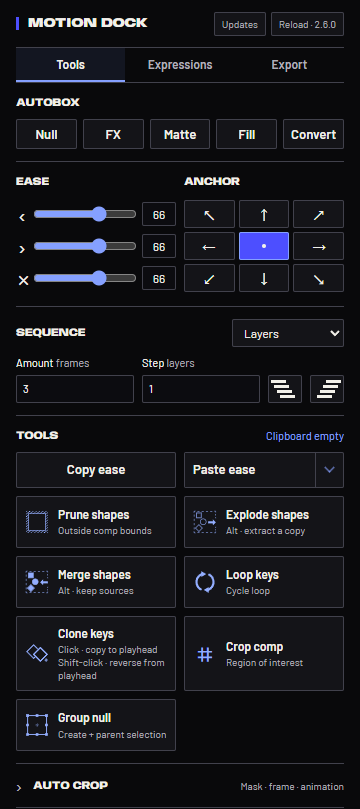Click the Paste ease button
Image resolution: width=360 pixels, height=809 pixels.
pyautogui.click(x=250, y=470)
